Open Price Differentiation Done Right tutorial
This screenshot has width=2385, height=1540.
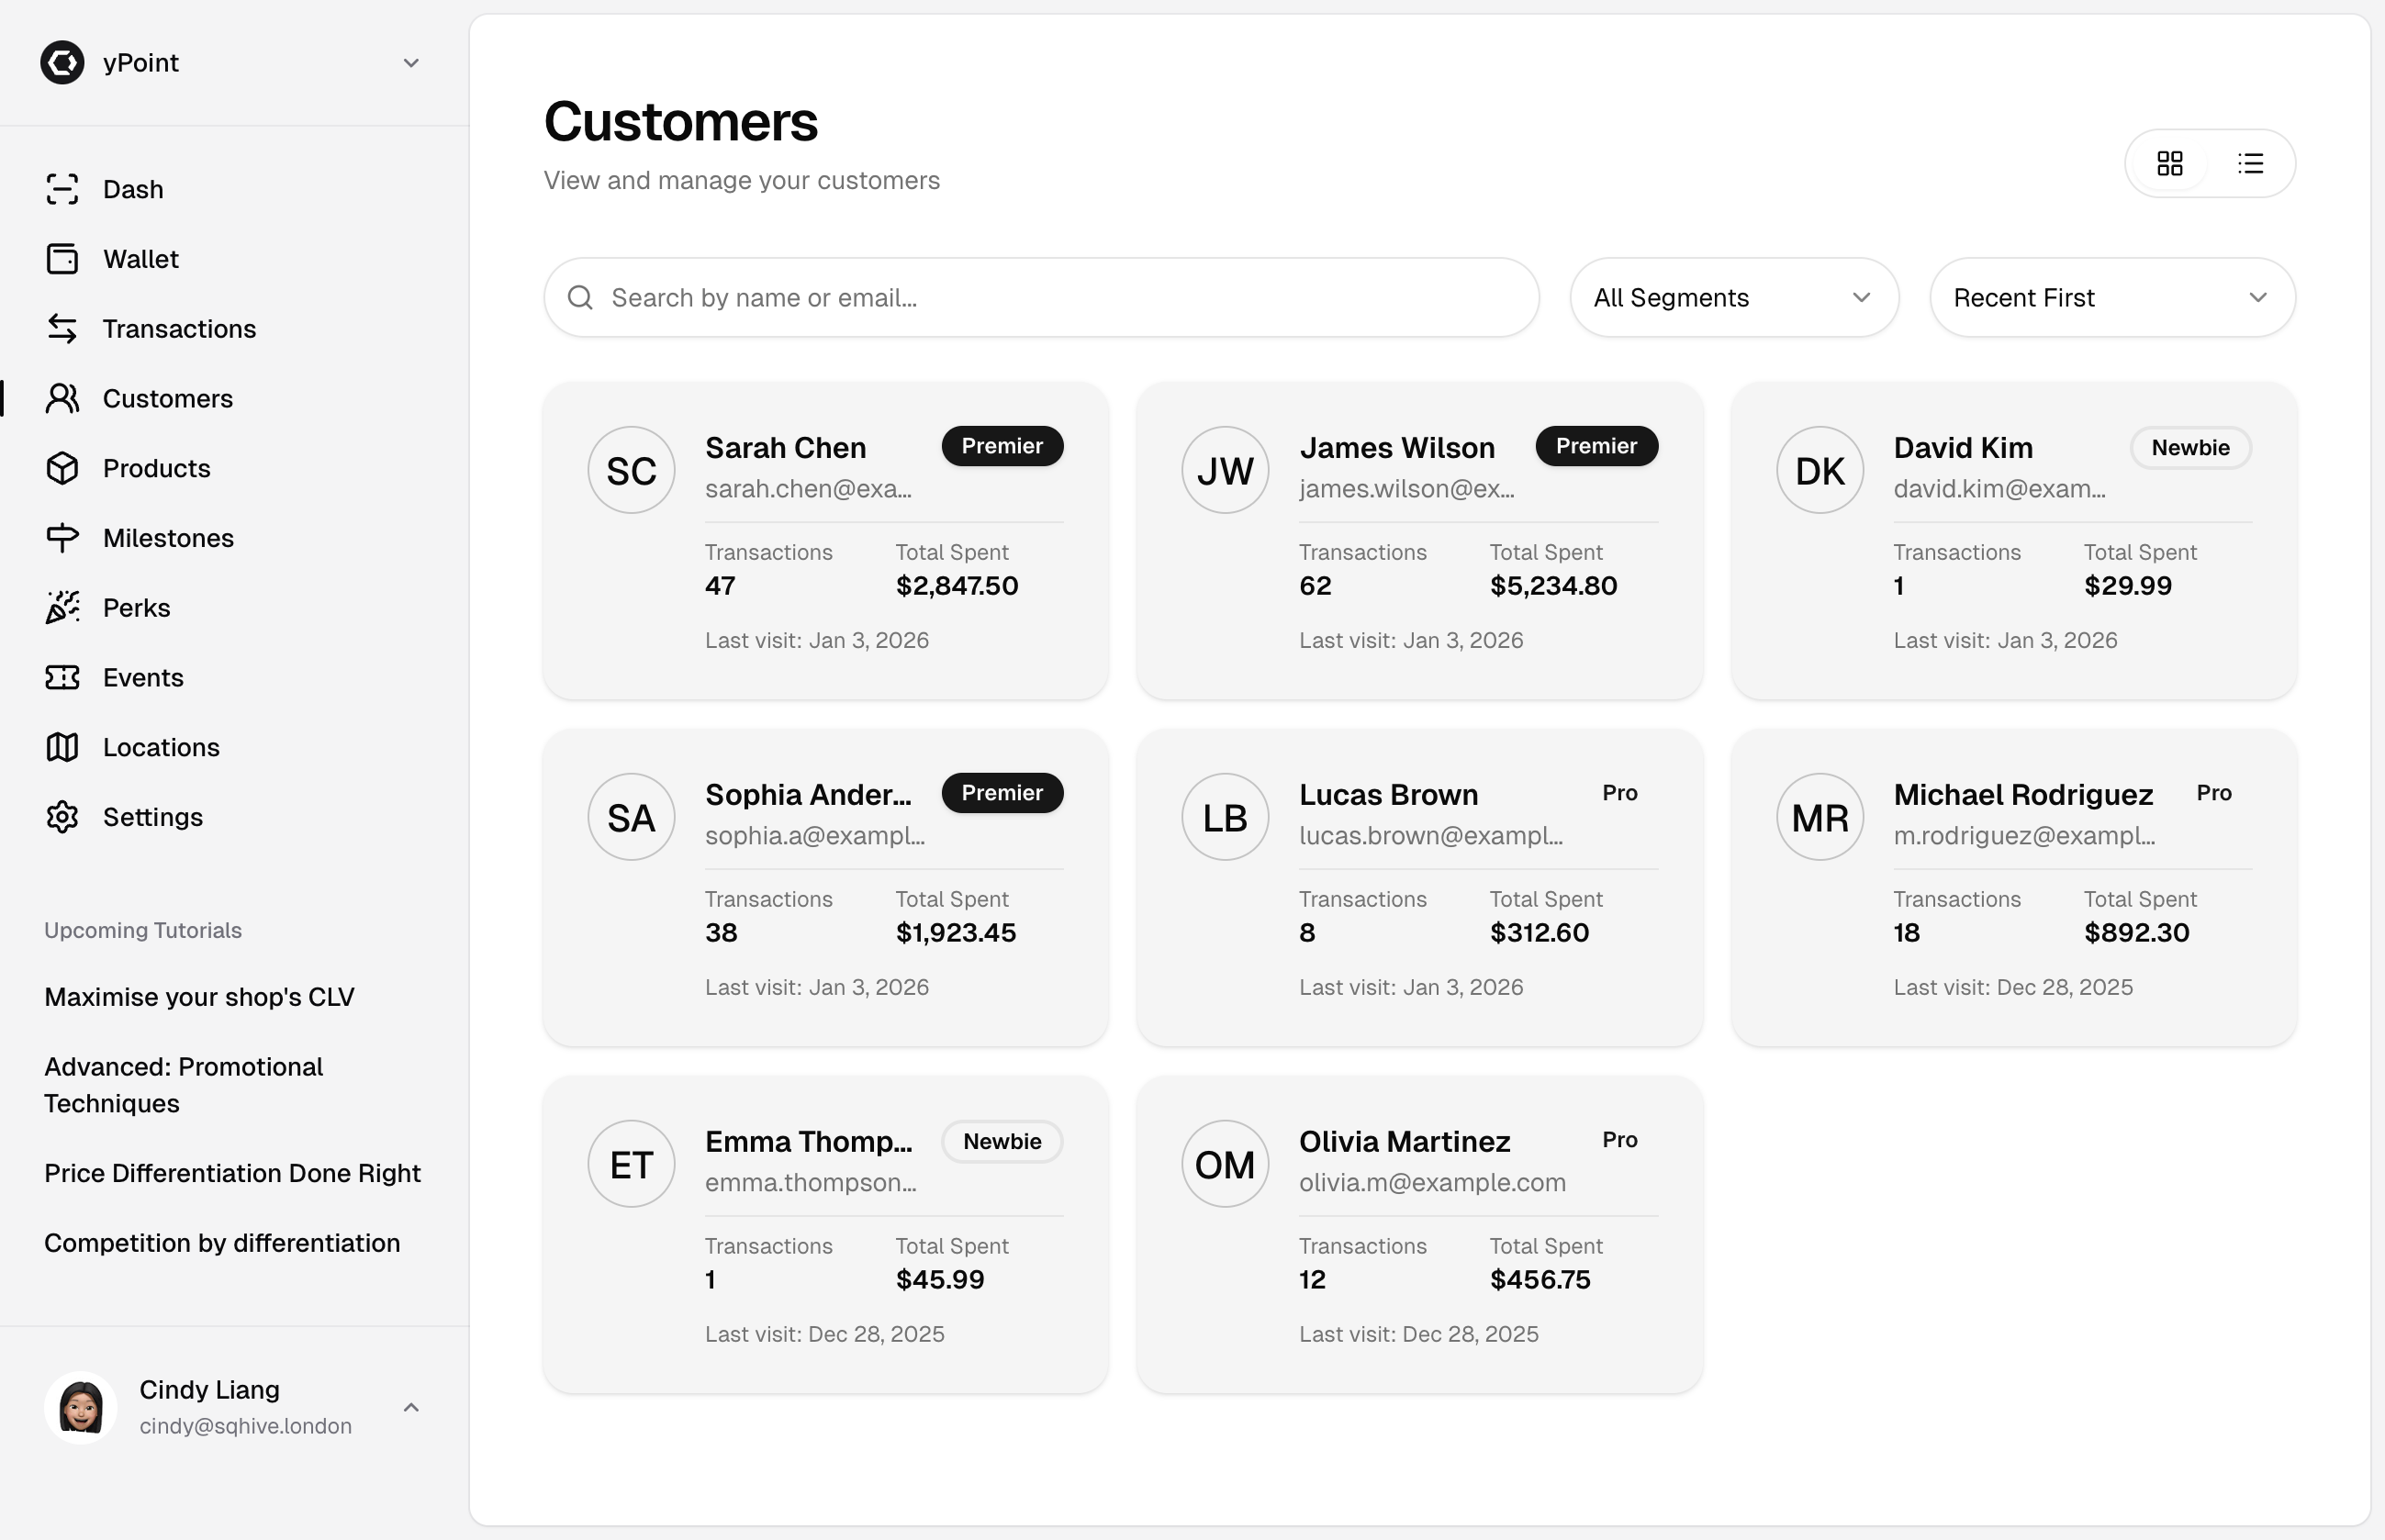[232, 1173]
